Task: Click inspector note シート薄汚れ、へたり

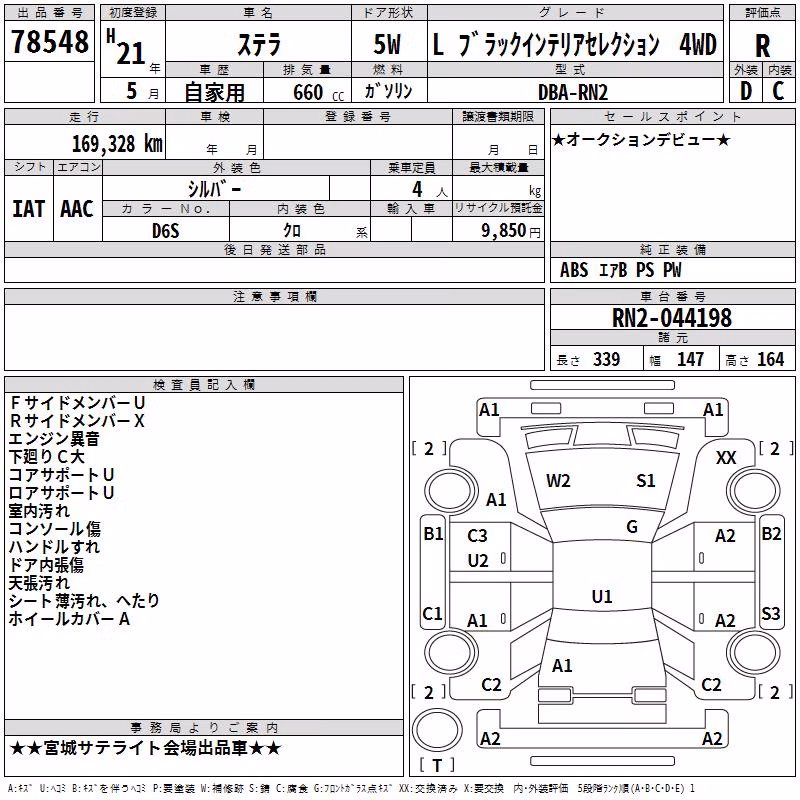Action: (x=84, y=601)
